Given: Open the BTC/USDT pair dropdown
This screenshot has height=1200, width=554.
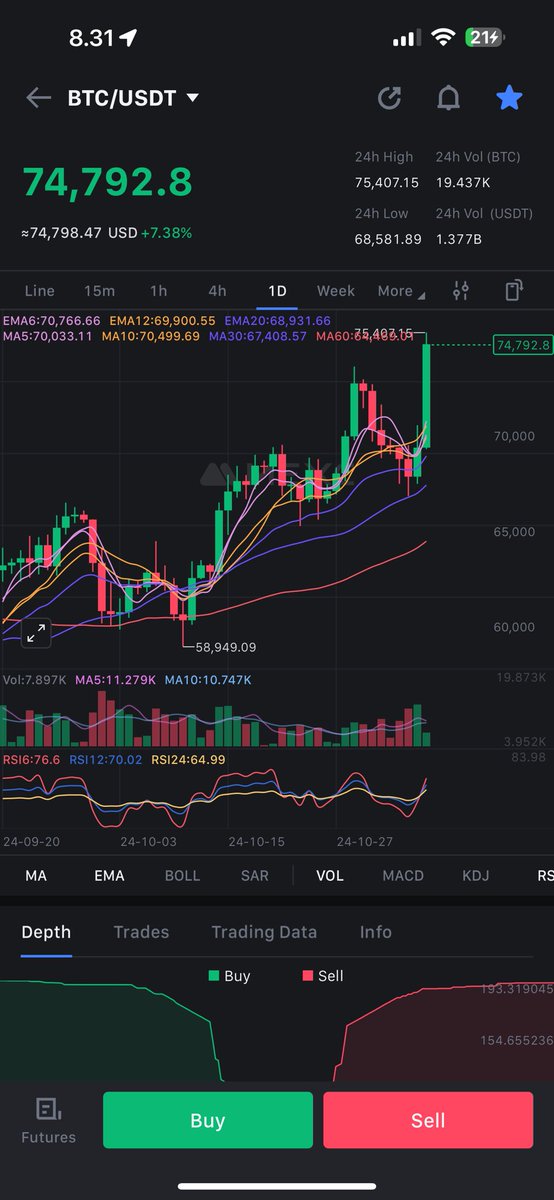Looking at the screenshot, I should (133, 98).
